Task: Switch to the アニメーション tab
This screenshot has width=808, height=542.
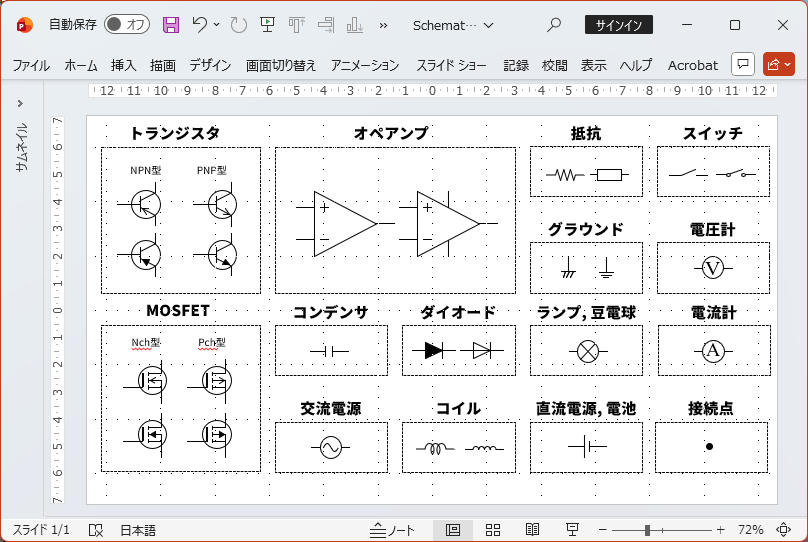Action: [365, 65]
